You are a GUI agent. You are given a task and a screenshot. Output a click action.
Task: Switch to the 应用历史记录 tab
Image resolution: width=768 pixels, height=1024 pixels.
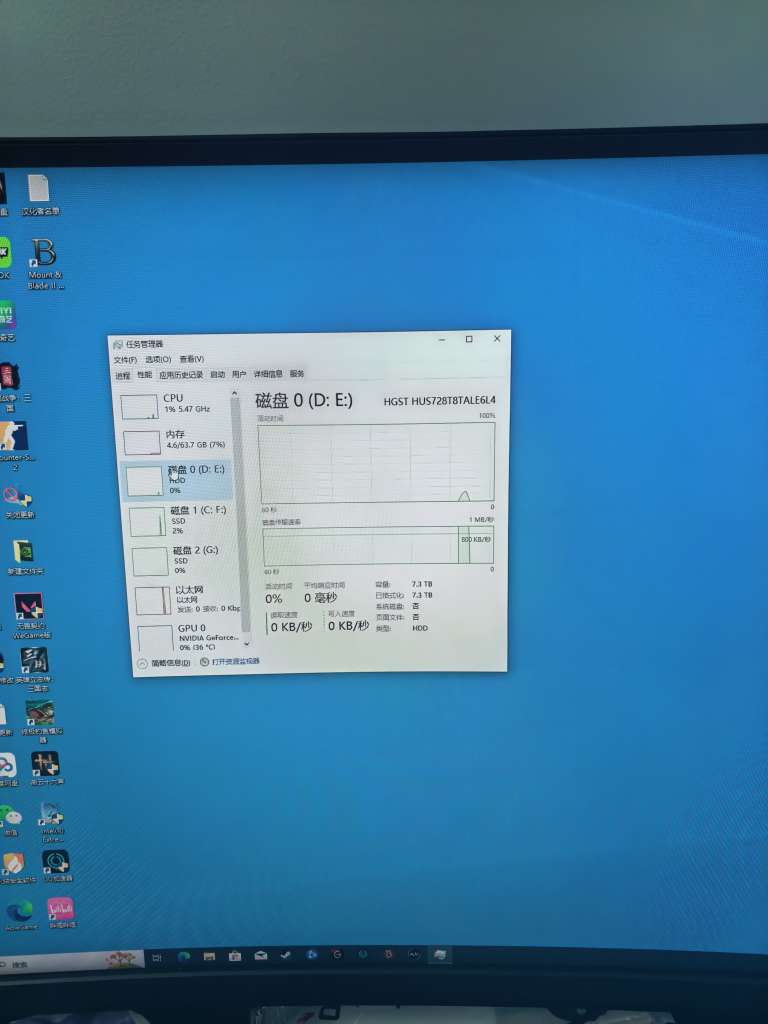[x=181, y=375]
